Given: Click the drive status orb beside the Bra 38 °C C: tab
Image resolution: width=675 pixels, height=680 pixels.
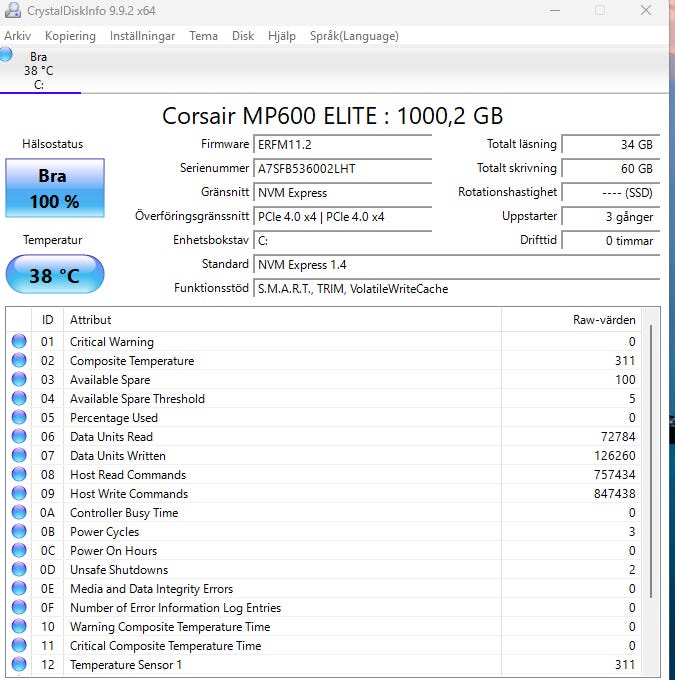Looking at the screenshot, I should click(6, 55).
